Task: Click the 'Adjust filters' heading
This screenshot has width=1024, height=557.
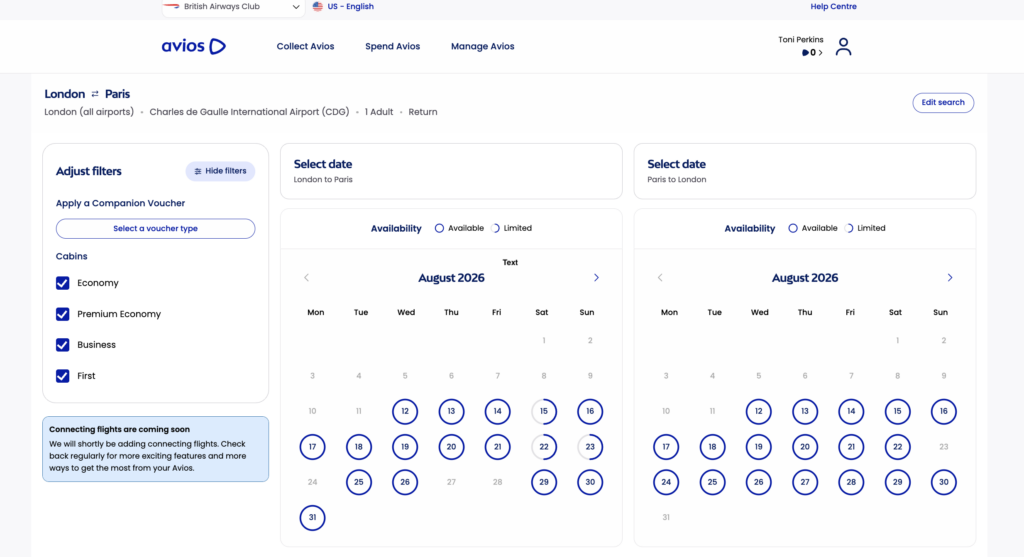Action: coord(89,171)
